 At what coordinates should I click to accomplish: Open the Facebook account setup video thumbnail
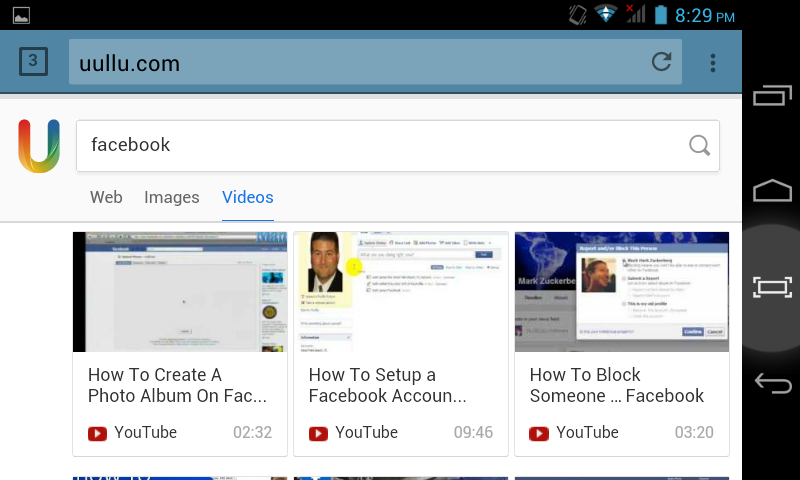click(x=401, y=292)
